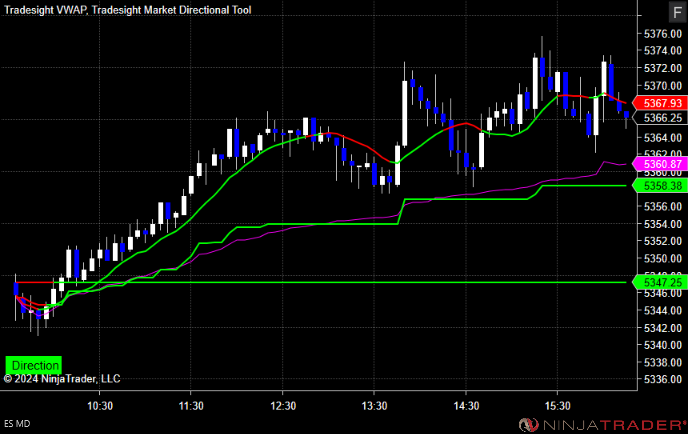Click the green Direction indicator box
This screenshot has width=688, height=434.
pos(34,365)
